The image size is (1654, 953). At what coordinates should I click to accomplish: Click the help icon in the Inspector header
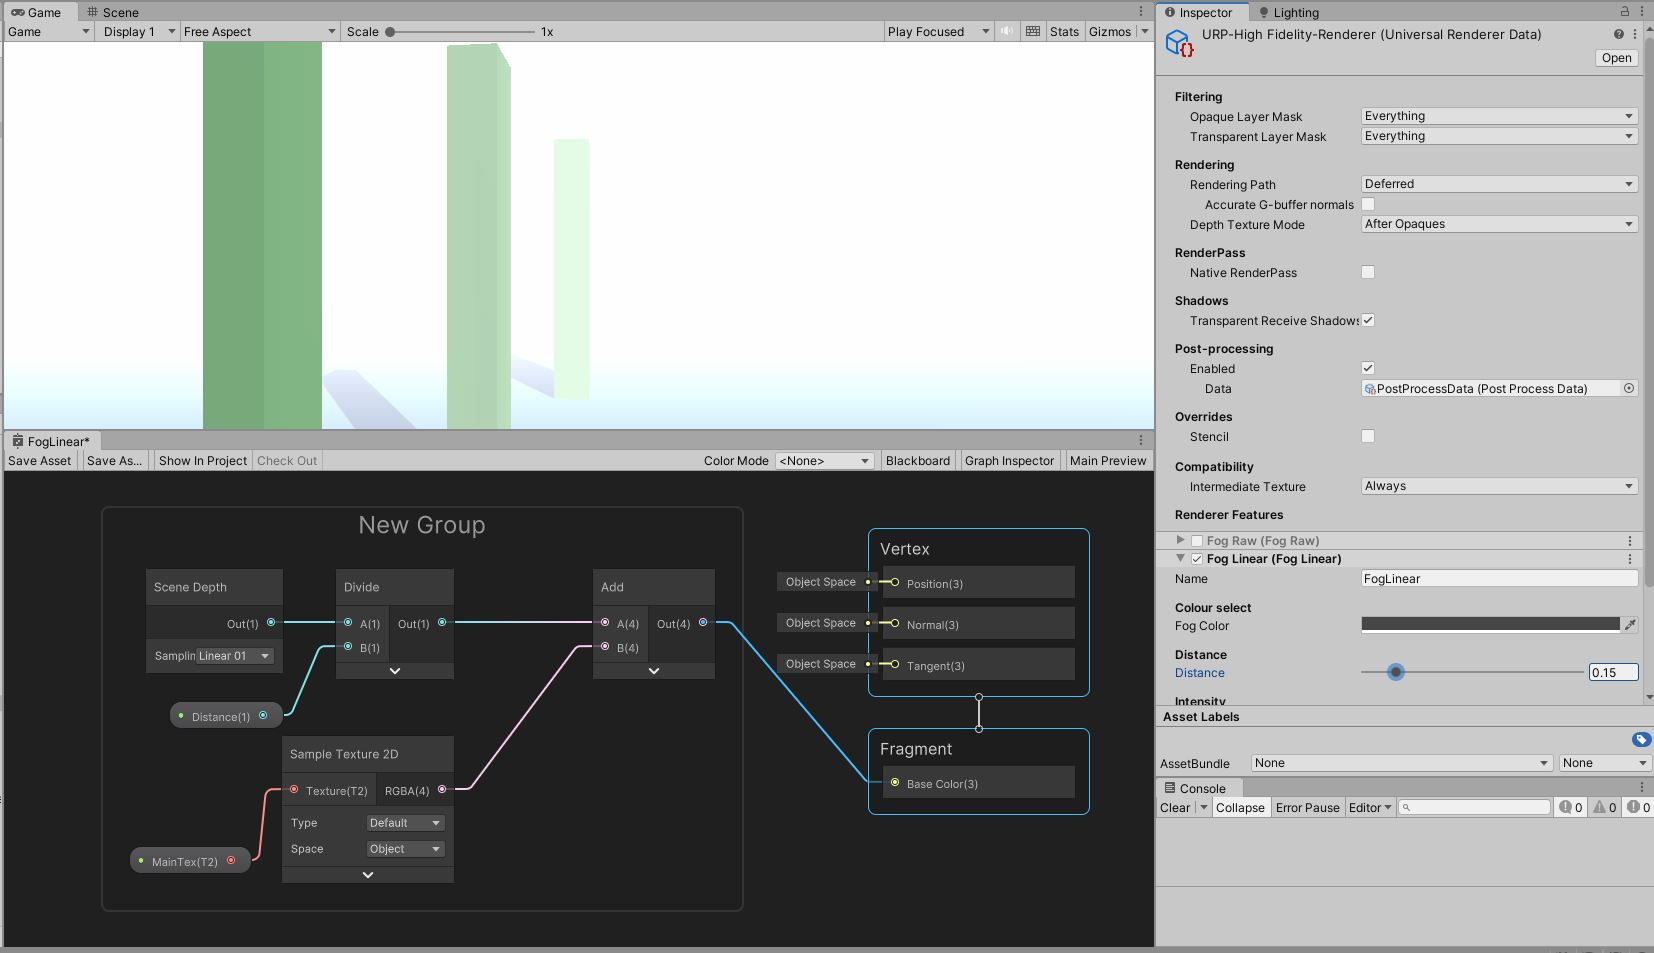(1617, 33)
